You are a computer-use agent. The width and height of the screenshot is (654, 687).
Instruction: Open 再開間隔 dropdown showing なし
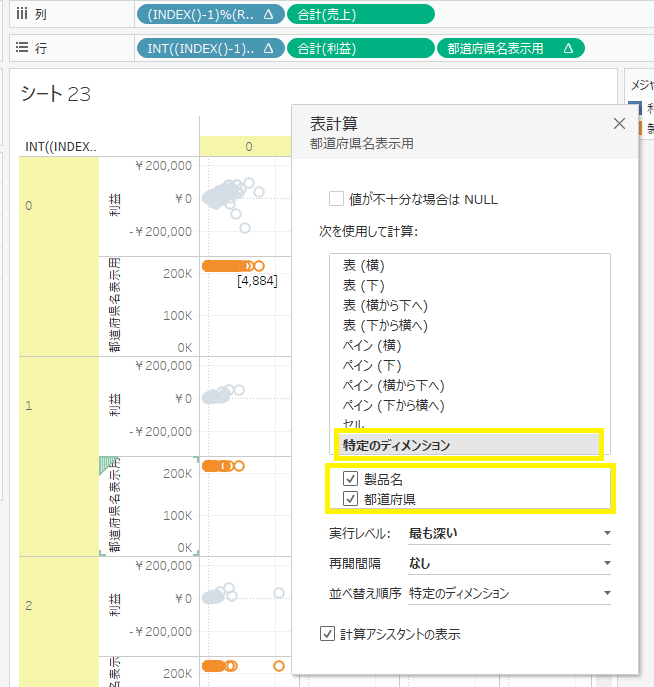pyautogui.click(x=509, y=563)
